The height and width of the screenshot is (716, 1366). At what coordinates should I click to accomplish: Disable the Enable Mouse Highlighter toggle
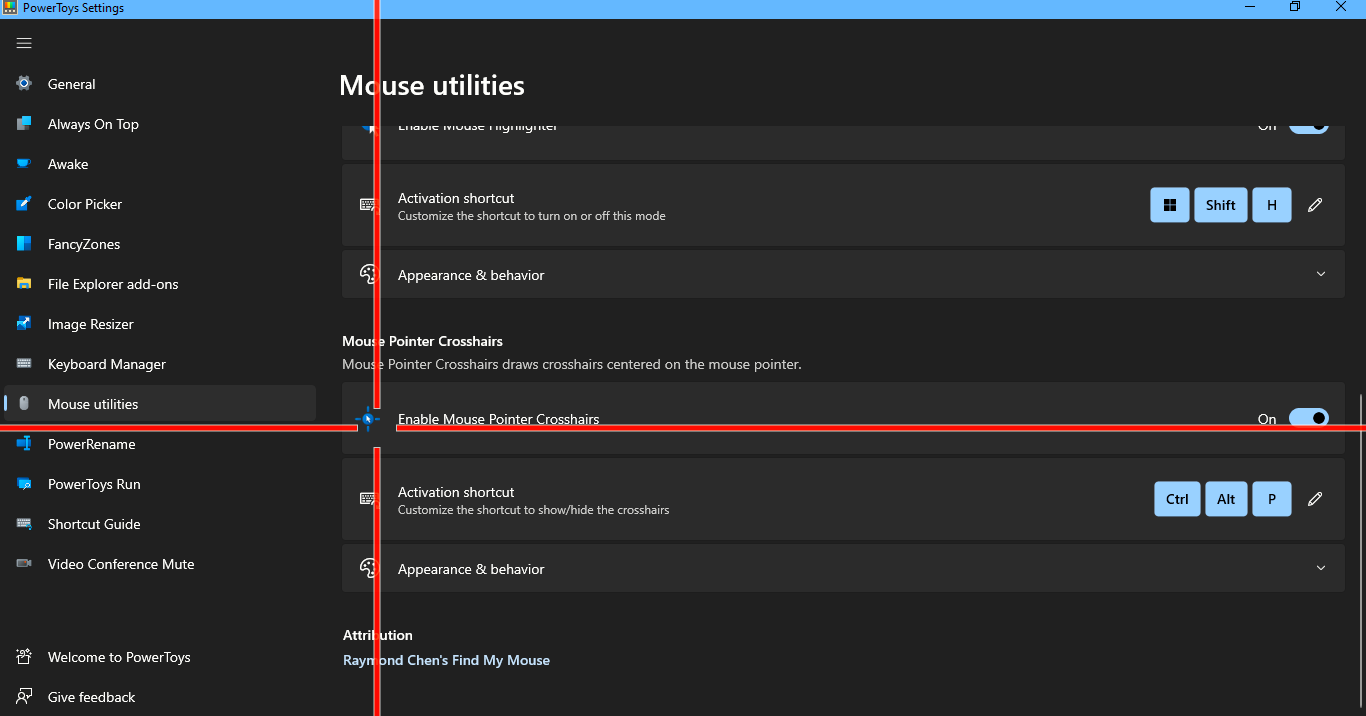1309,124
